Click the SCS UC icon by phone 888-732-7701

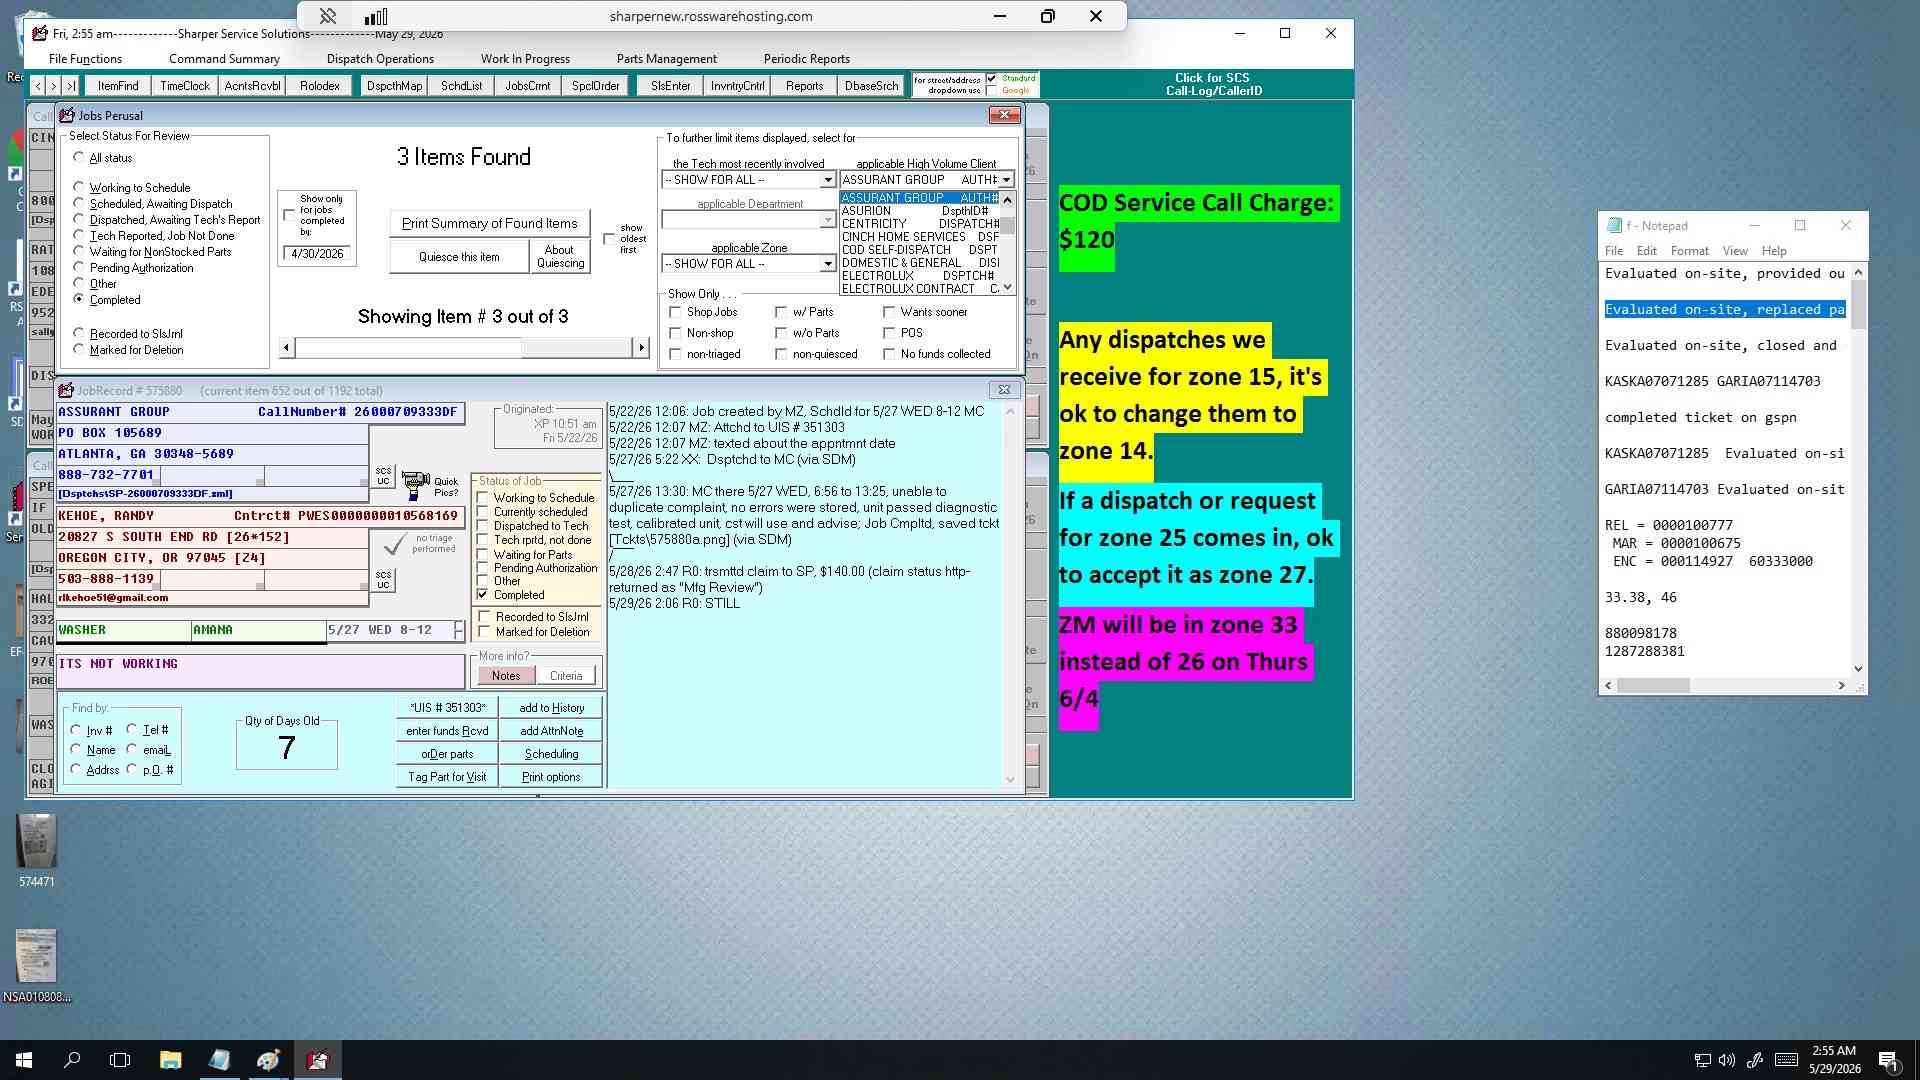pos(383,476)
